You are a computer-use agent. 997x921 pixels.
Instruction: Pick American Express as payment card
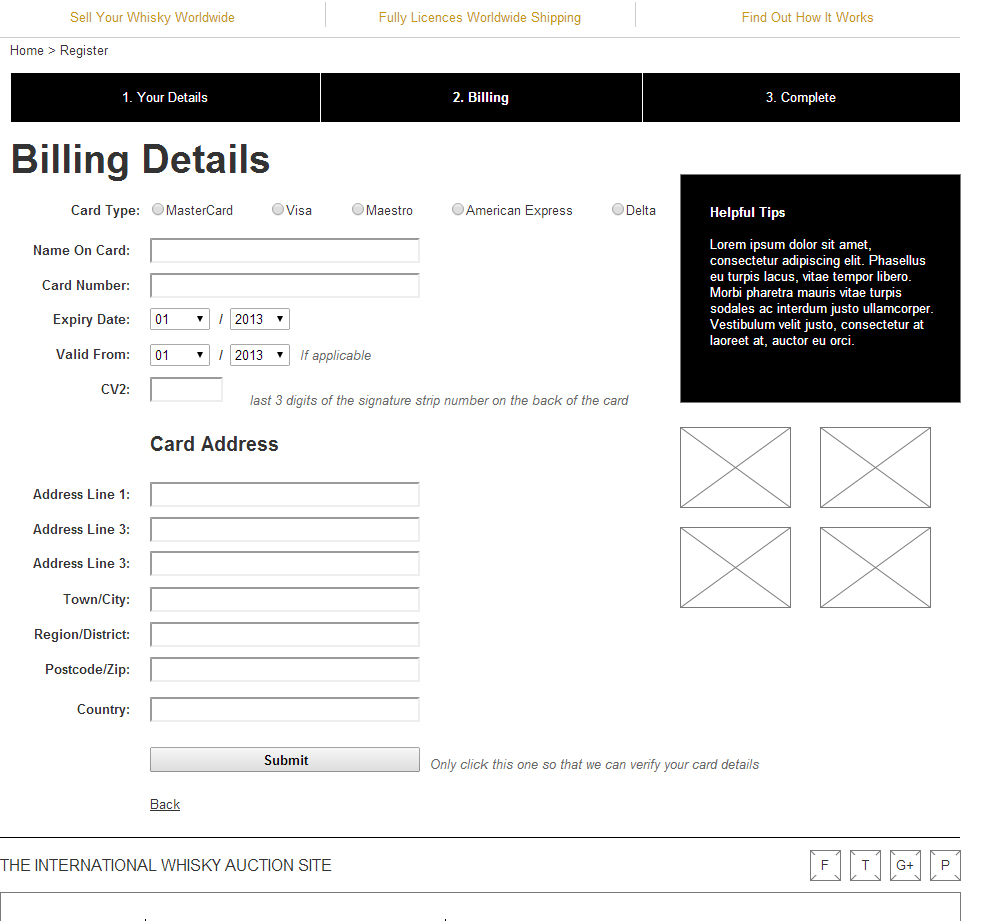tap(457, 209)
